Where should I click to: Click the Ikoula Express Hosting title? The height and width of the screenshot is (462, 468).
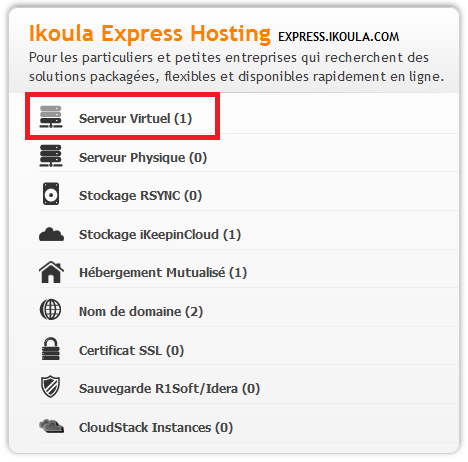click(150, 34)
